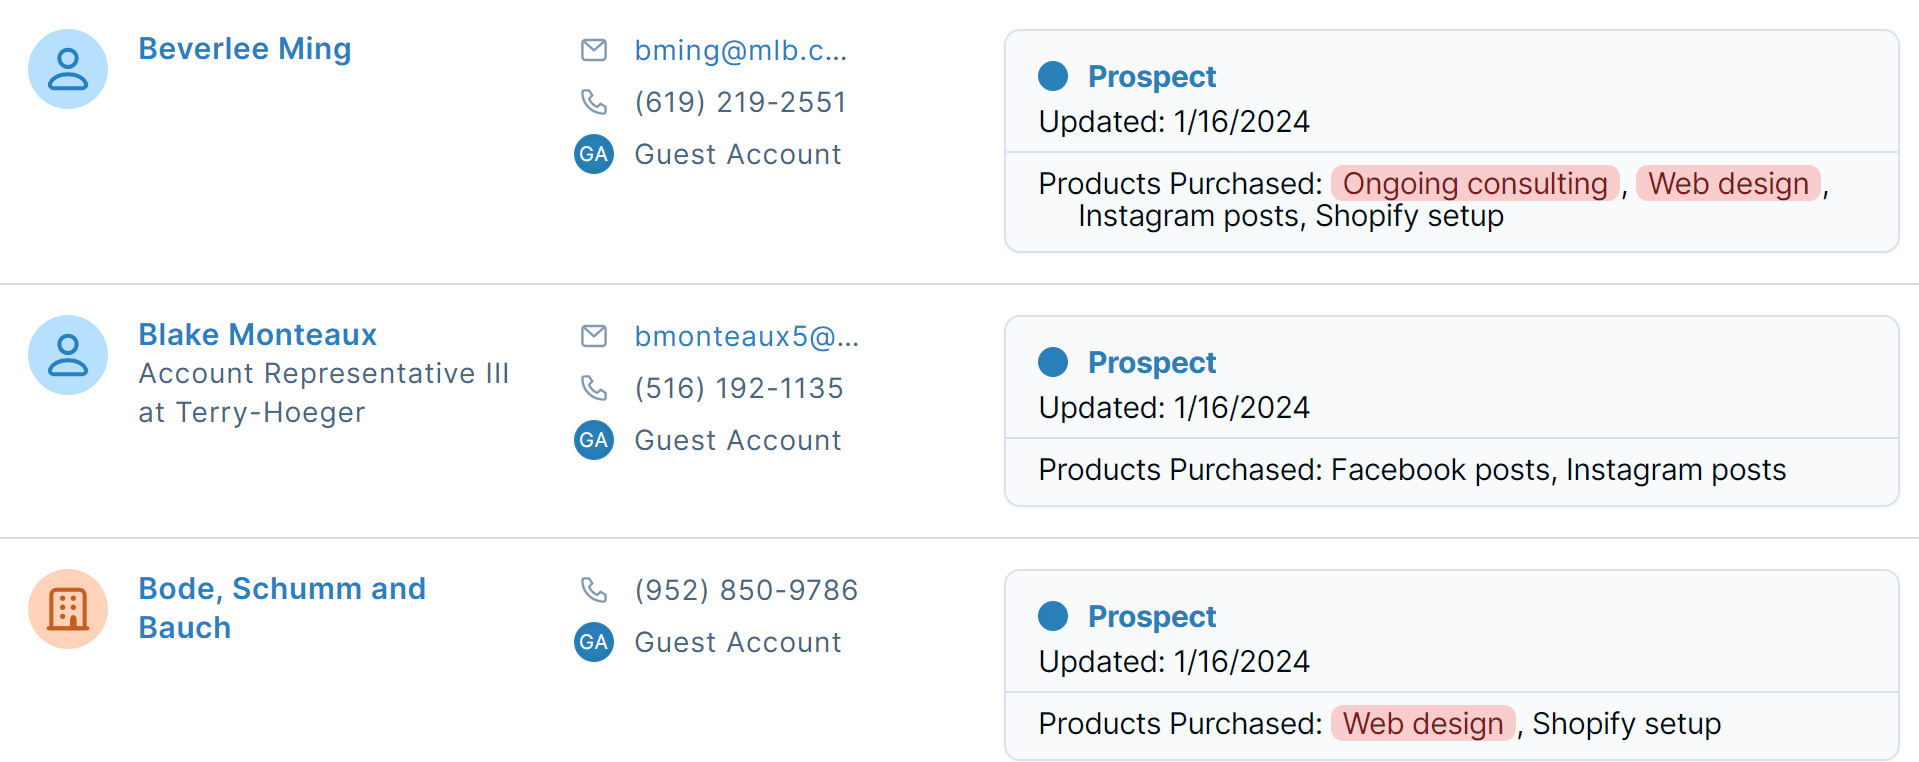This screenshot has height=762, width=1919.
Task: Click the building icon for Bode, Schumm and Bauch
Action: click(x=67, y=608)
